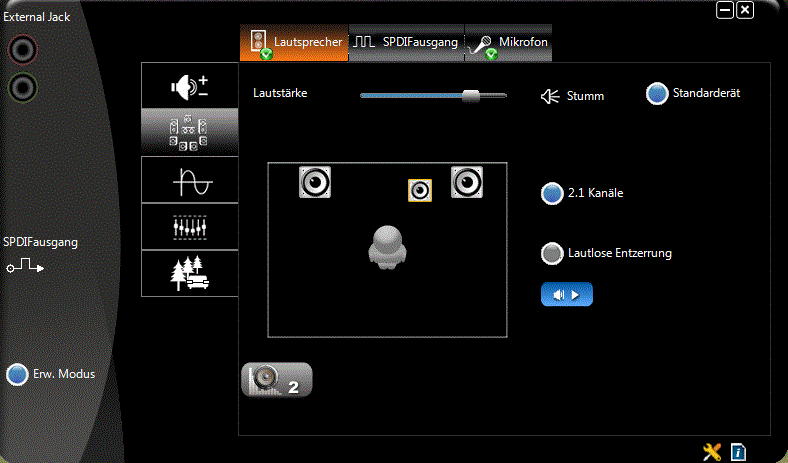Open the equalizer sliders tab
Screen dimensions: 788x463
point(190,227)
